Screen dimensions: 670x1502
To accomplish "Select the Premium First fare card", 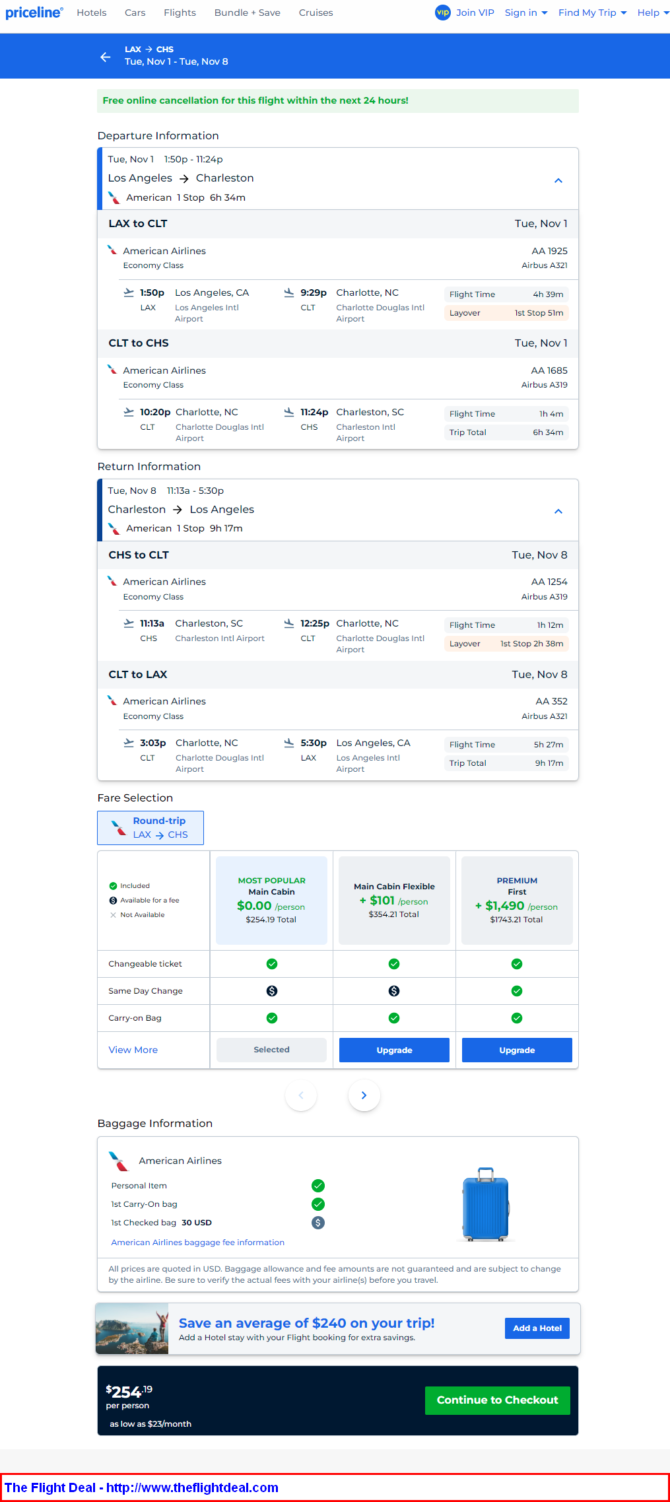I will [517, 900].
